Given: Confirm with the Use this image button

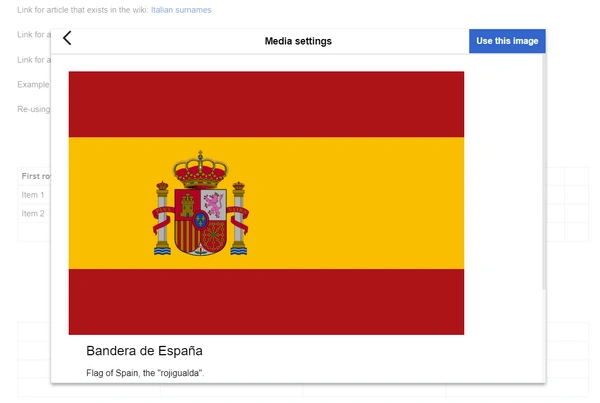Looking at the screenshot, I should [507, 41].
